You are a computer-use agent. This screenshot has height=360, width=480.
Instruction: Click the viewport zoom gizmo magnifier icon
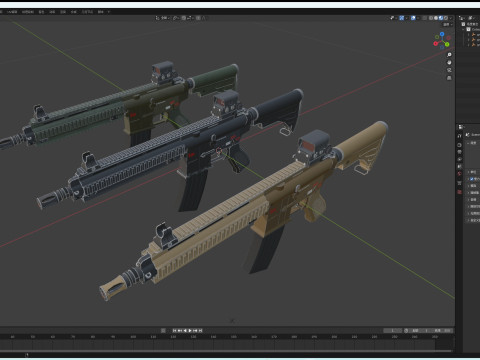tap(449, 54)
